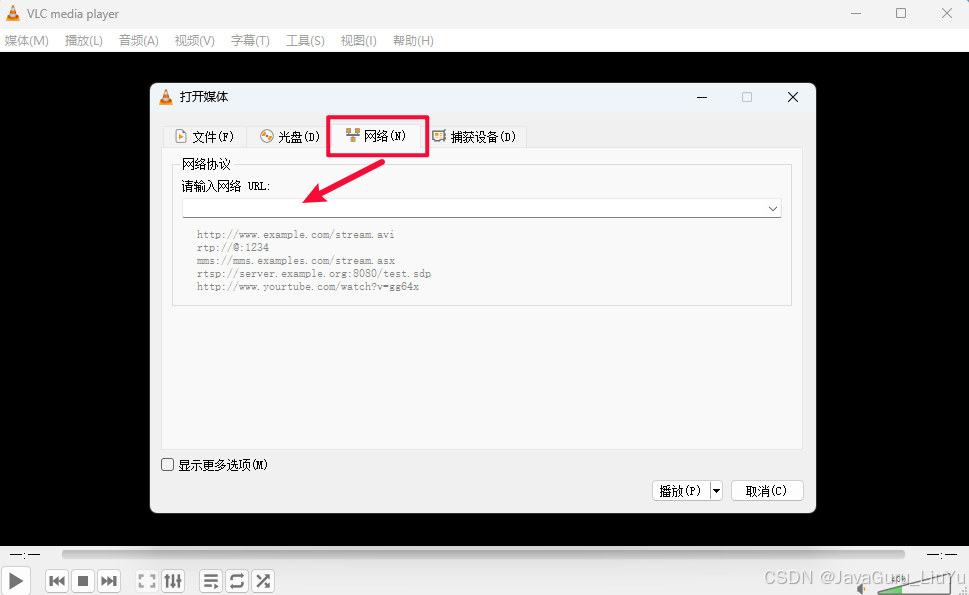
Task: Switch to the 光盘(D) tab
Action: tap(290, 137)
